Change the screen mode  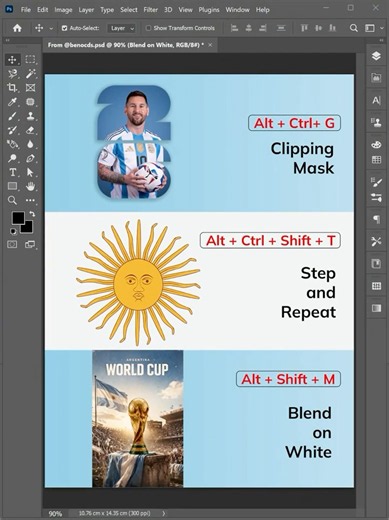click(x=30, y=245)
